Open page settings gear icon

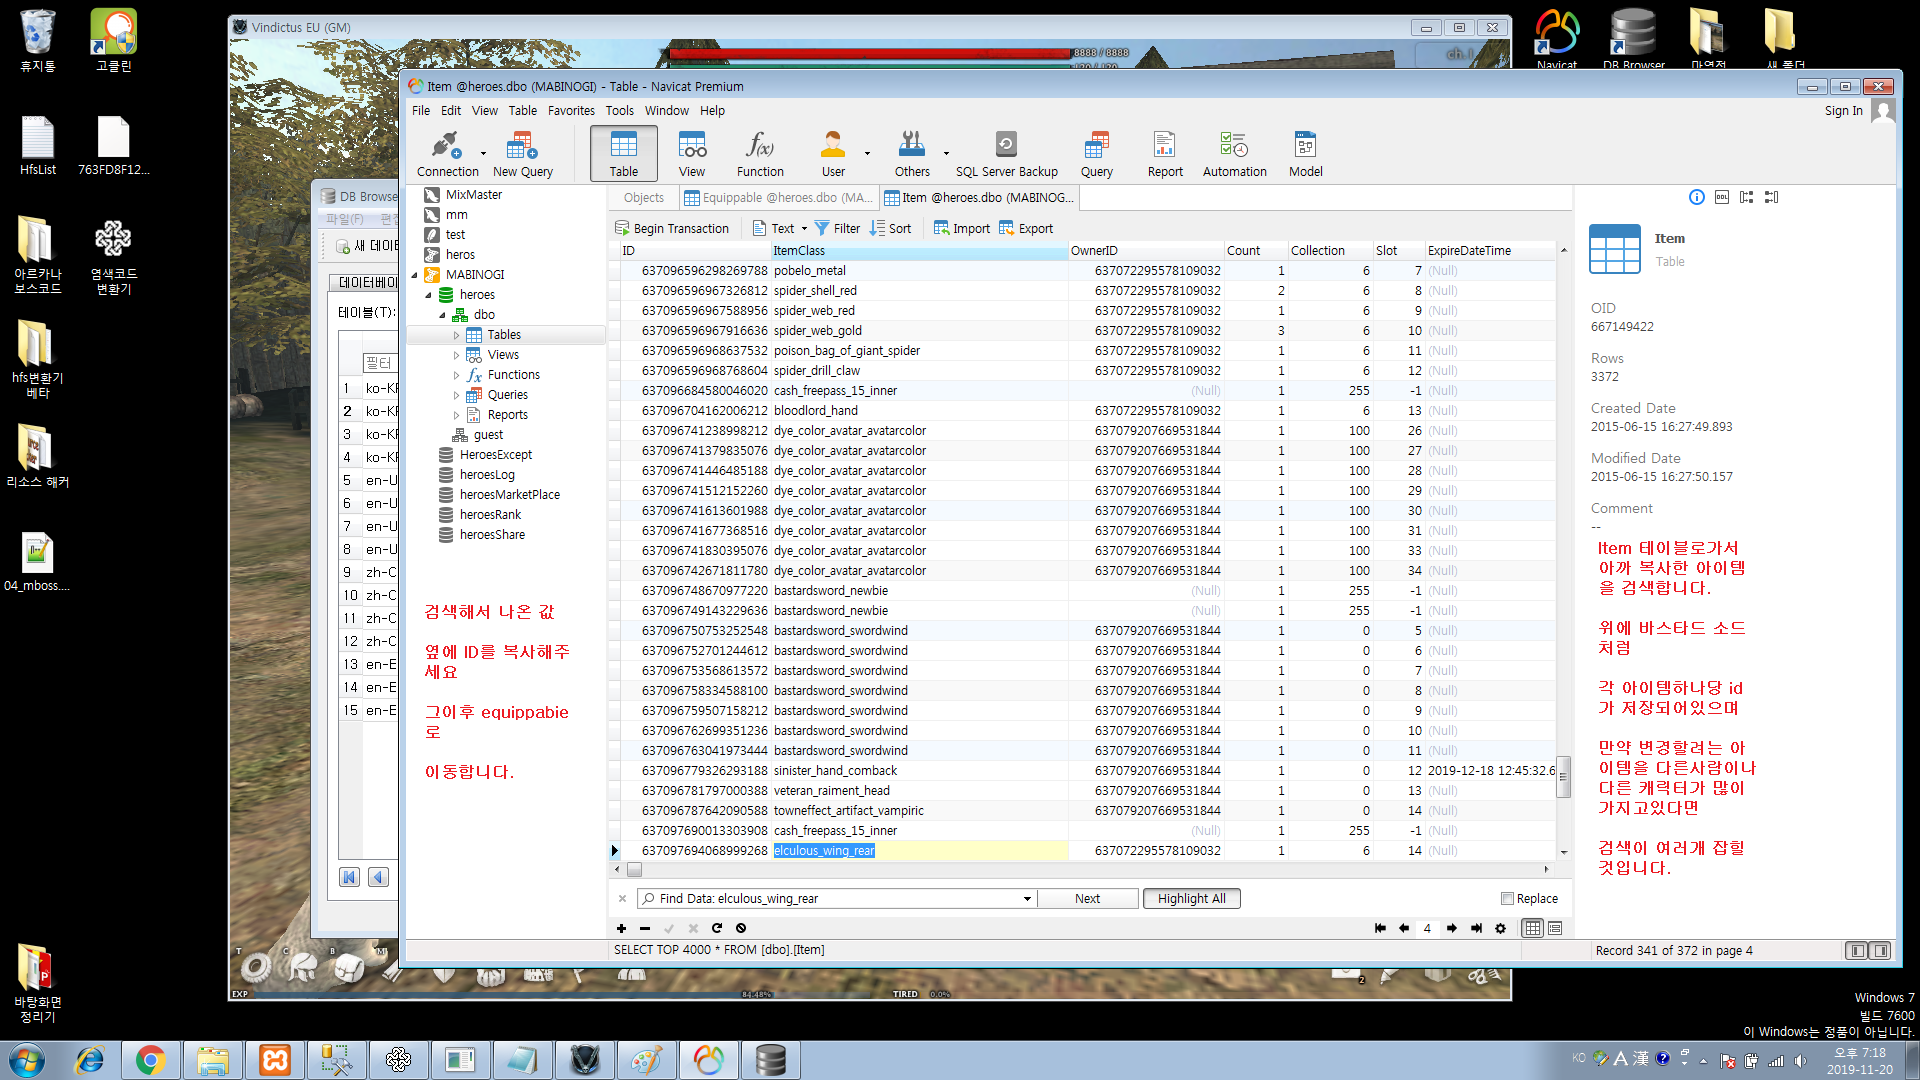(1500, 928)
